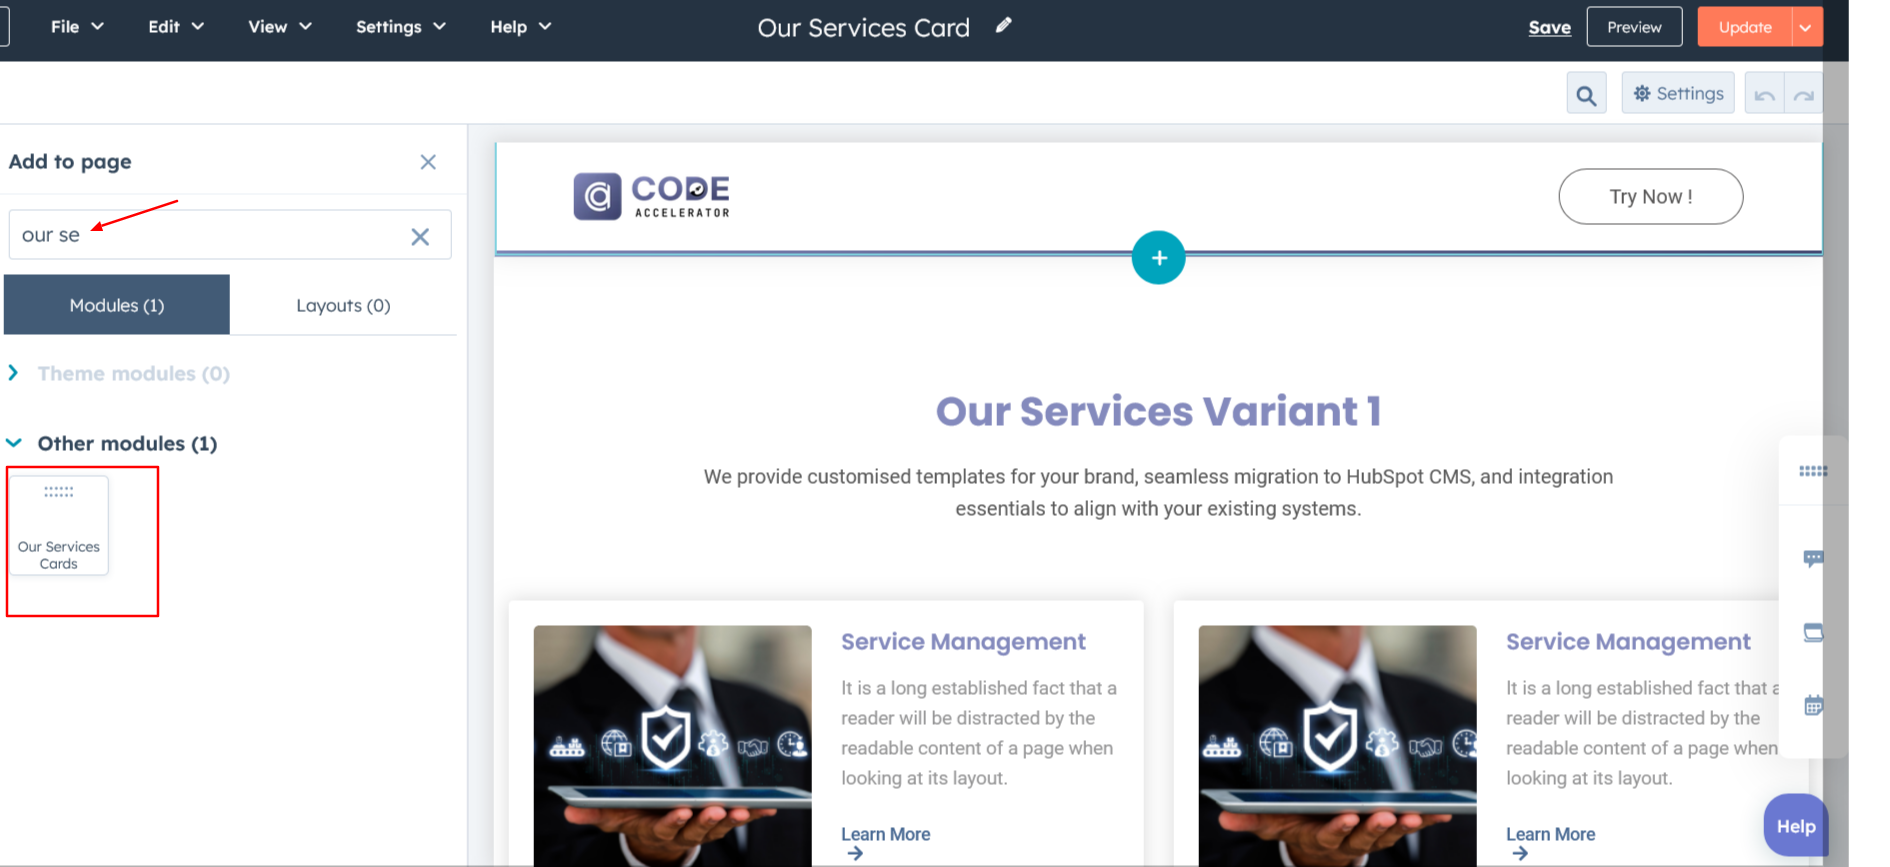The image size is (1890, 867).
Task: Click the Preview button
Action: coord(1634,27)
